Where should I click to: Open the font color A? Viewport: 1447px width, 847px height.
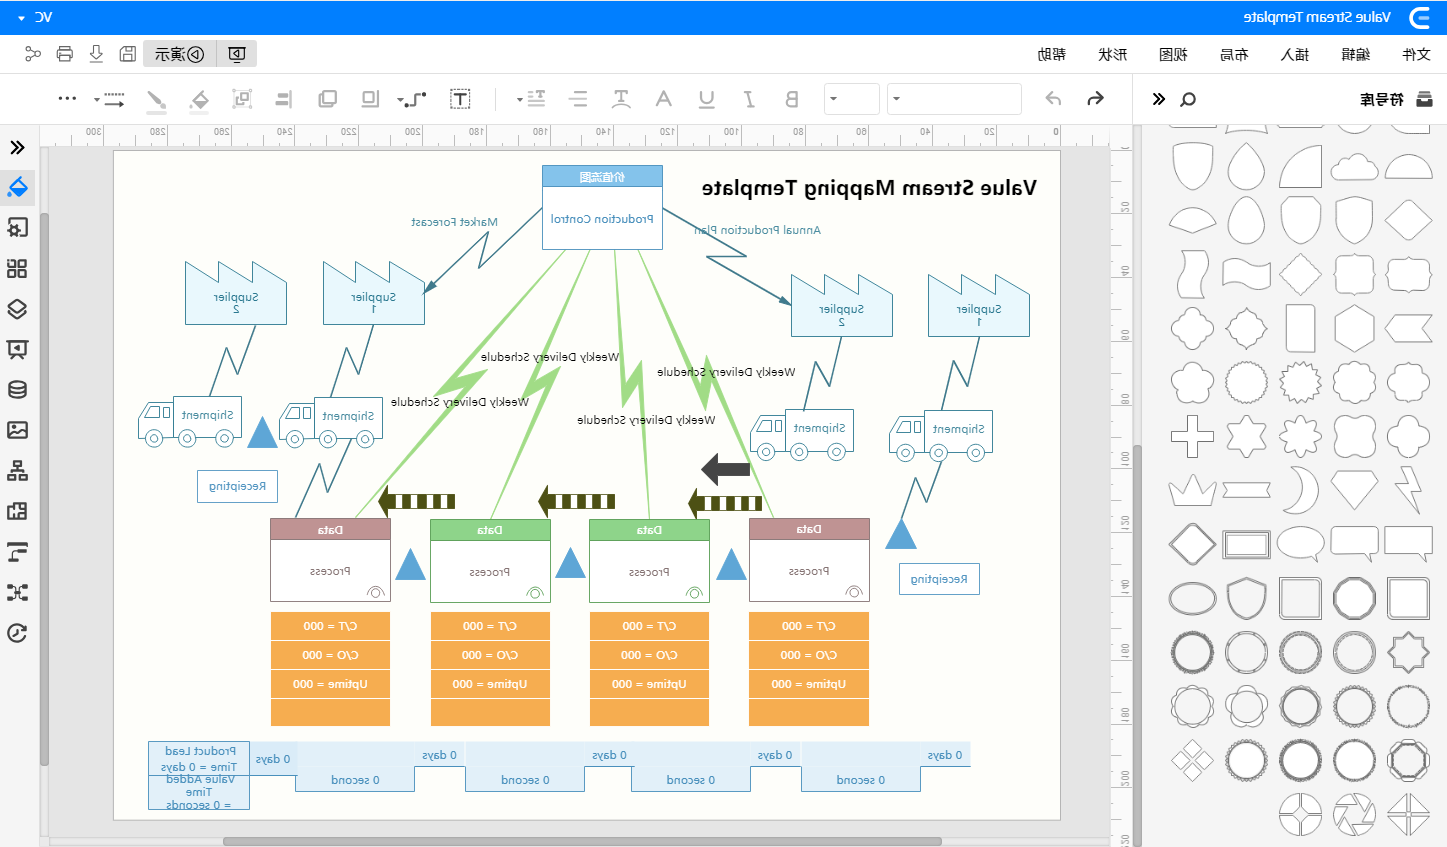tap(664, 98)
